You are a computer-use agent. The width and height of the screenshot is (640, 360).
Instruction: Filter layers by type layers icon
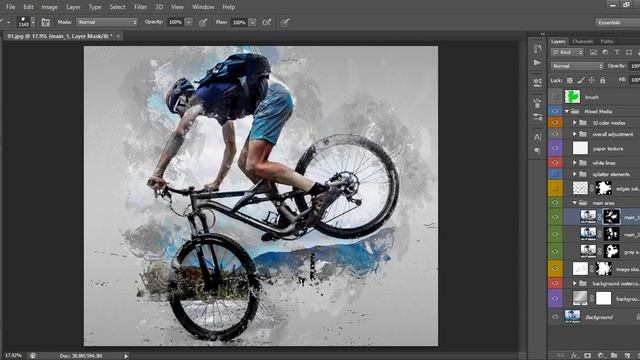tap(617, 52)
